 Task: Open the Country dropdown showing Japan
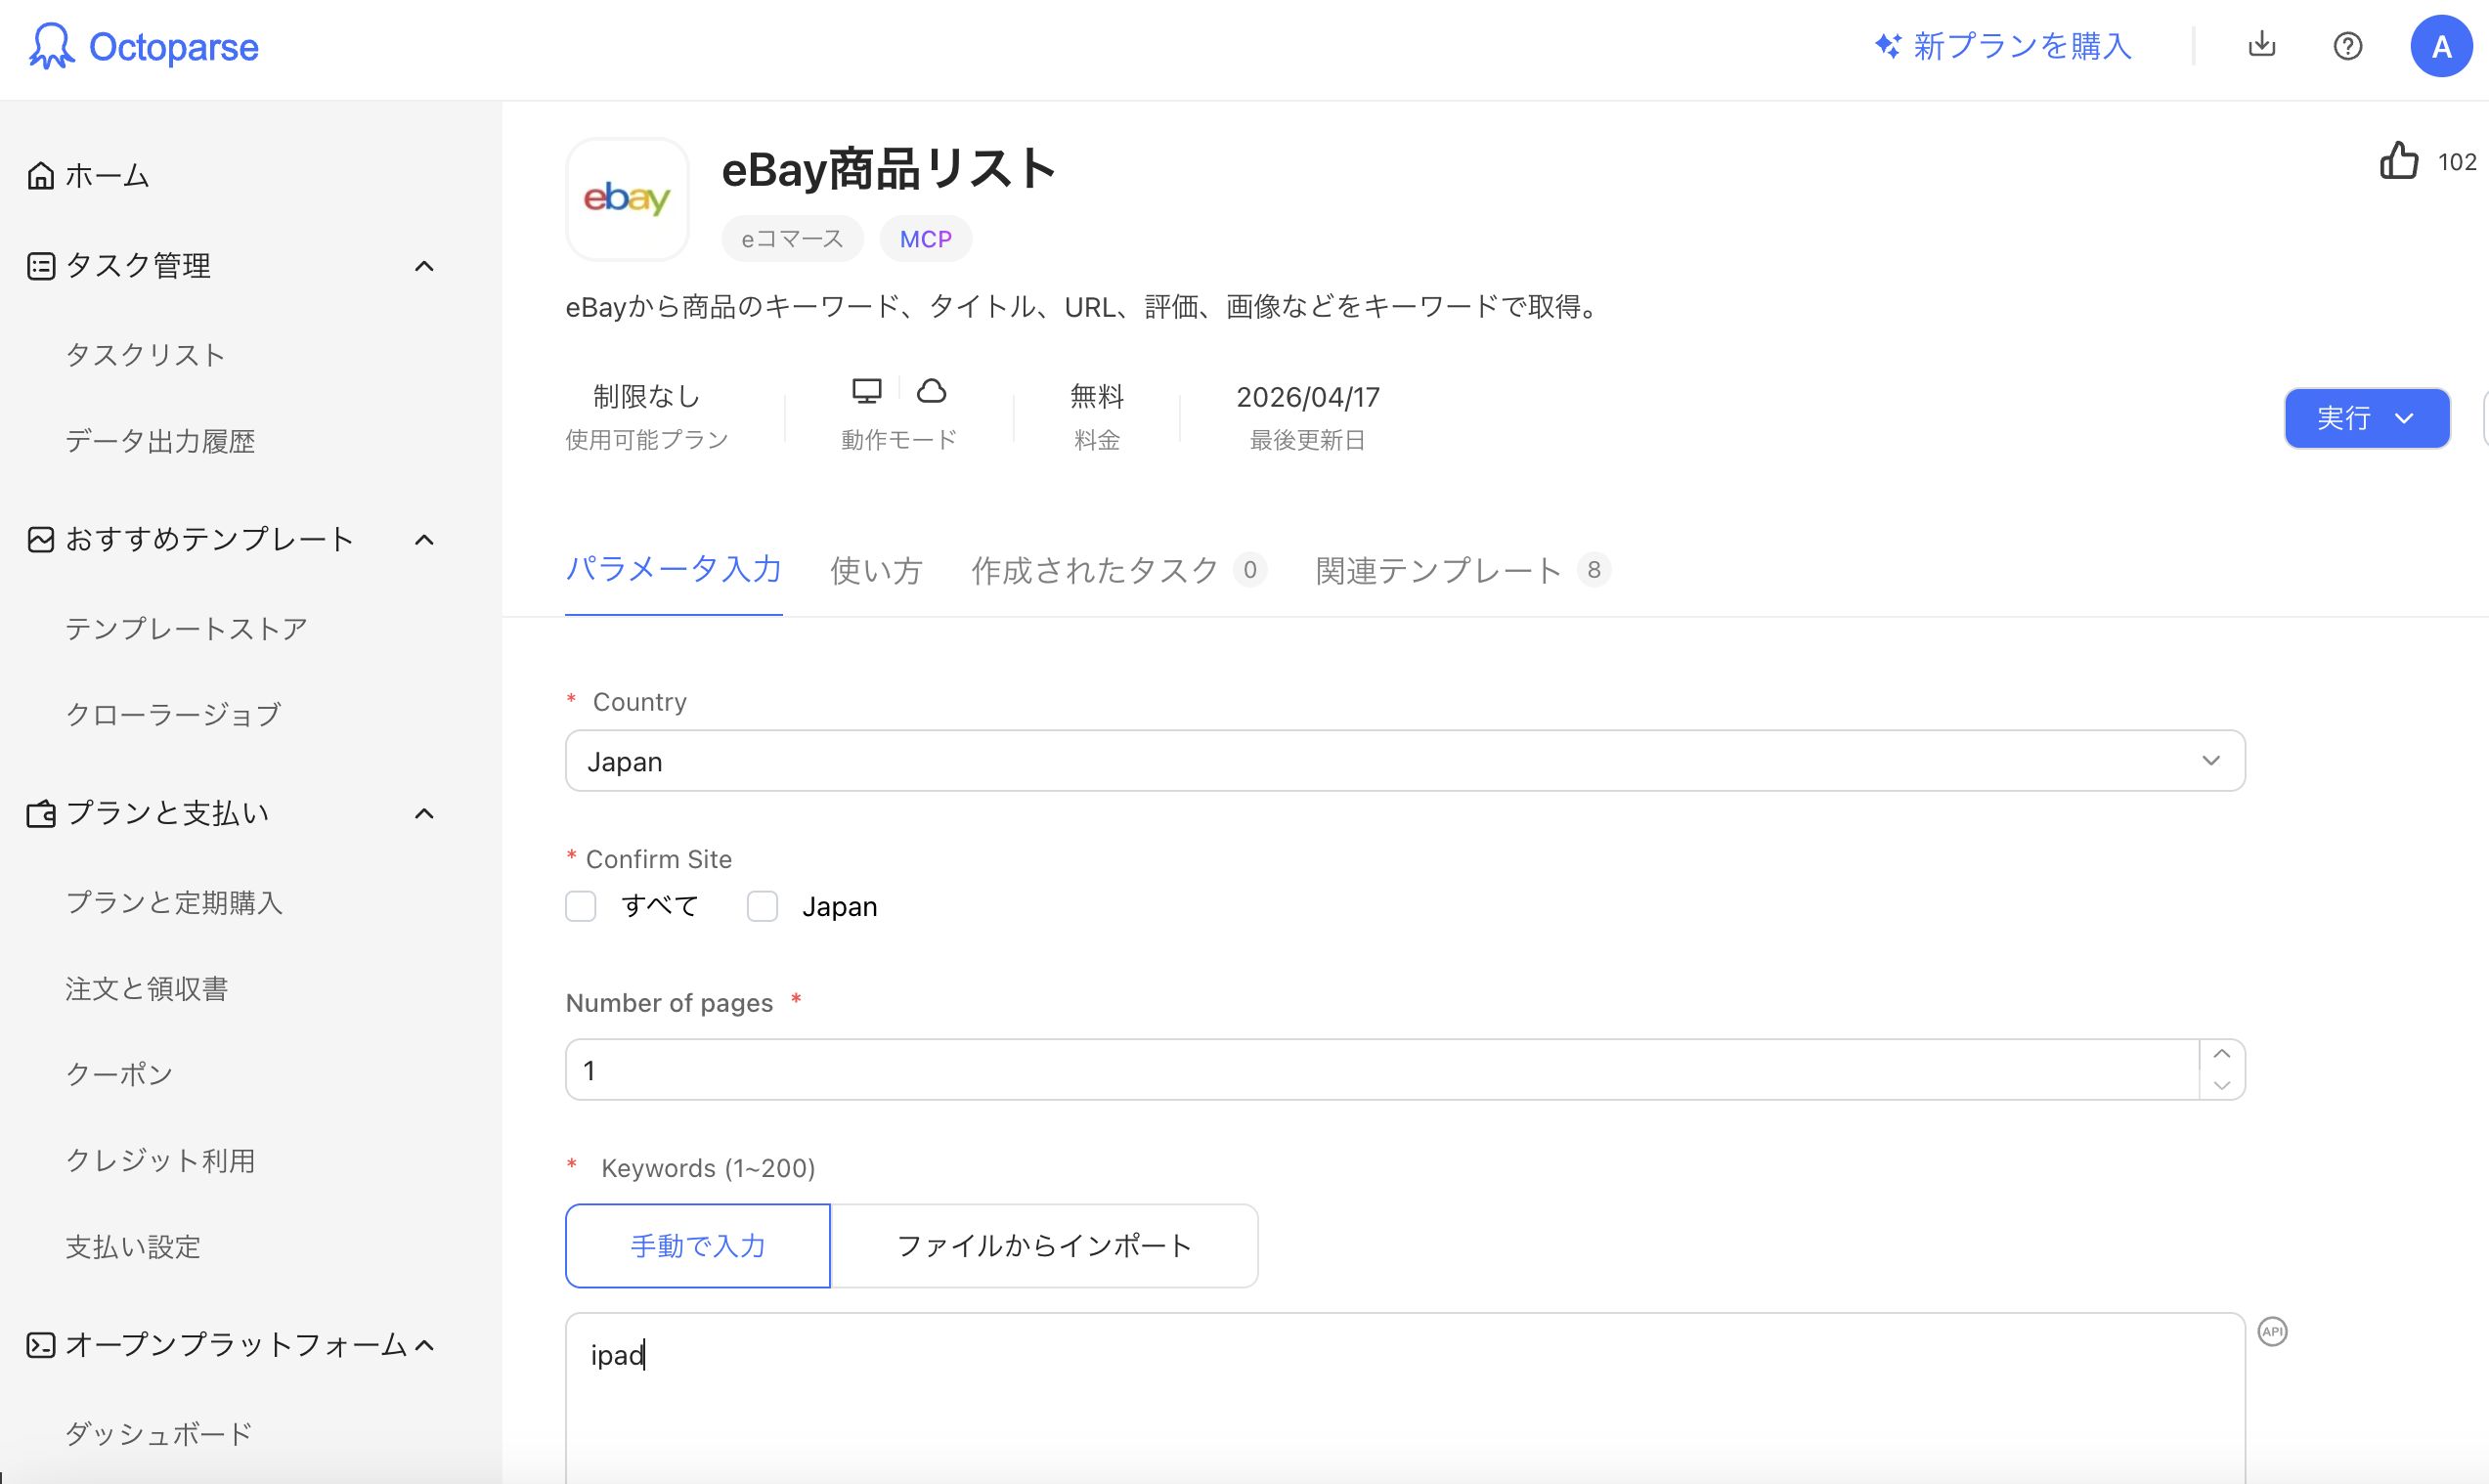coord(1405,761)
